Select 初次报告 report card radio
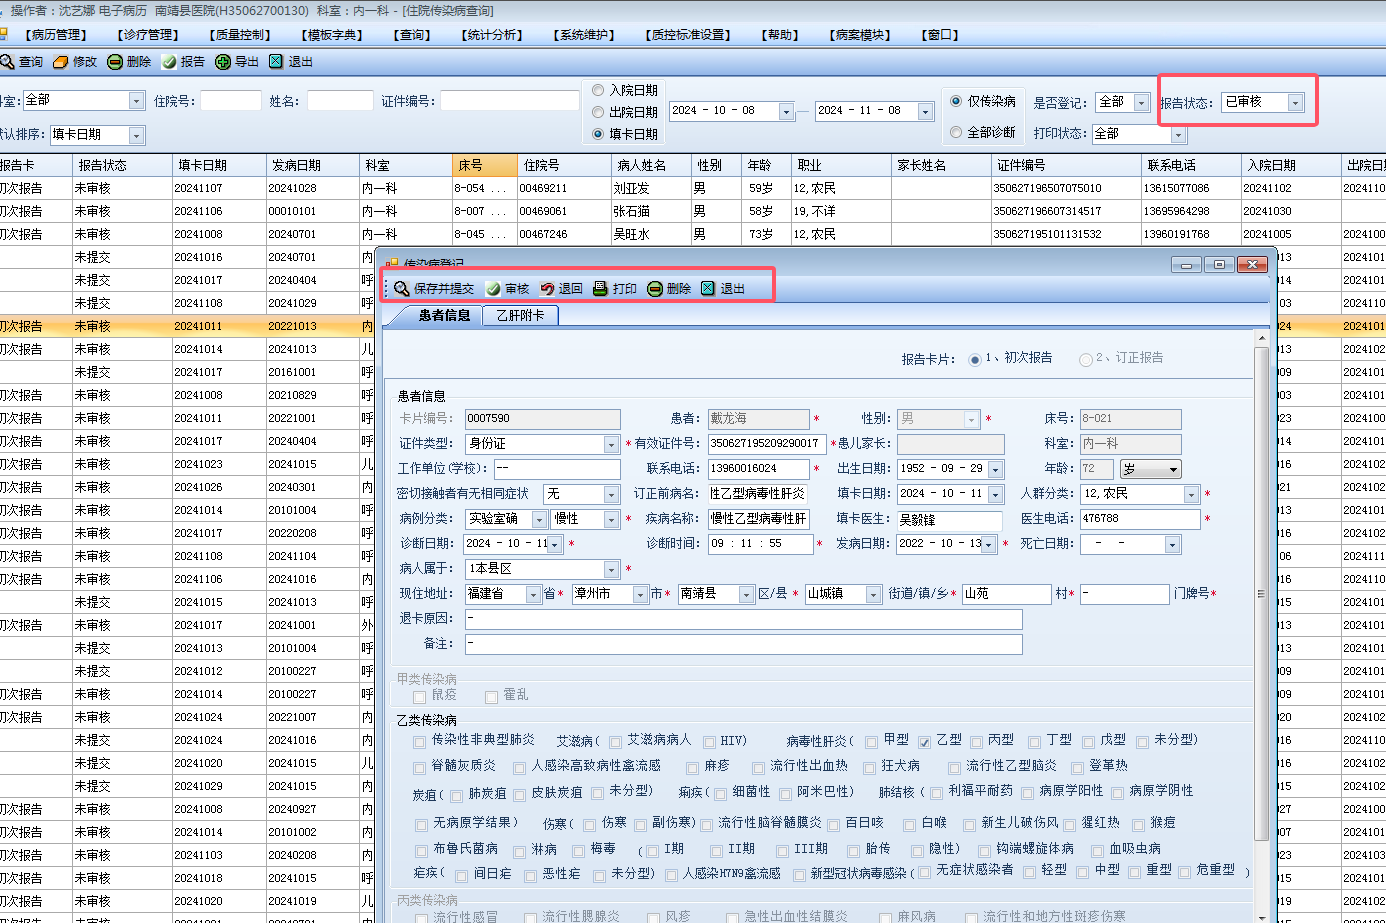This screenshot has width=1386, height=923. coord(975,359)
